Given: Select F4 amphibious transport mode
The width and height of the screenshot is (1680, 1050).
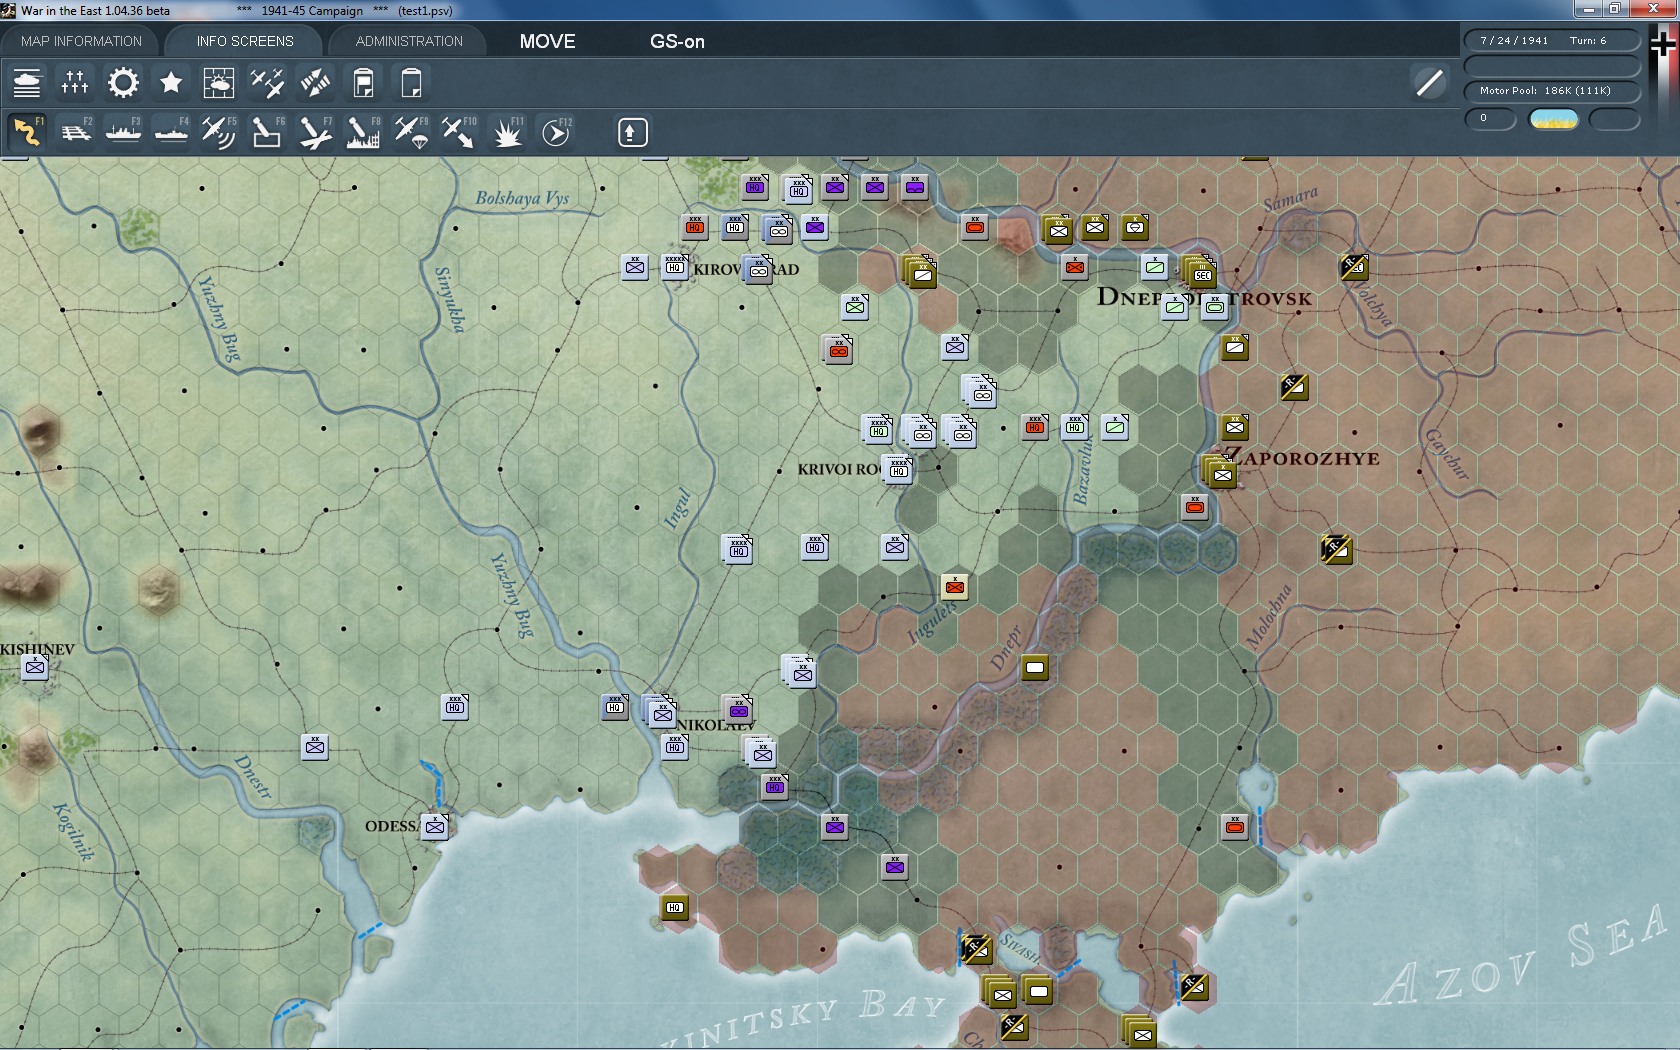Looking at the screenshot, I should tap(172, 132).
